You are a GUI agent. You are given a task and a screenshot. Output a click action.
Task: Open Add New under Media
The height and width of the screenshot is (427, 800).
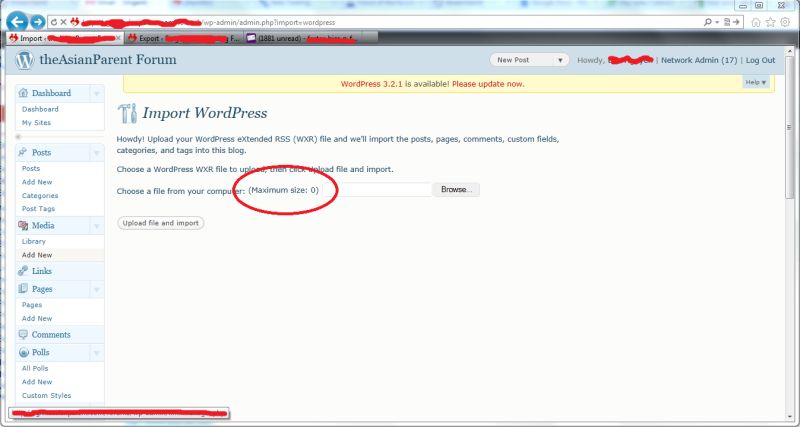click(37, 255)
